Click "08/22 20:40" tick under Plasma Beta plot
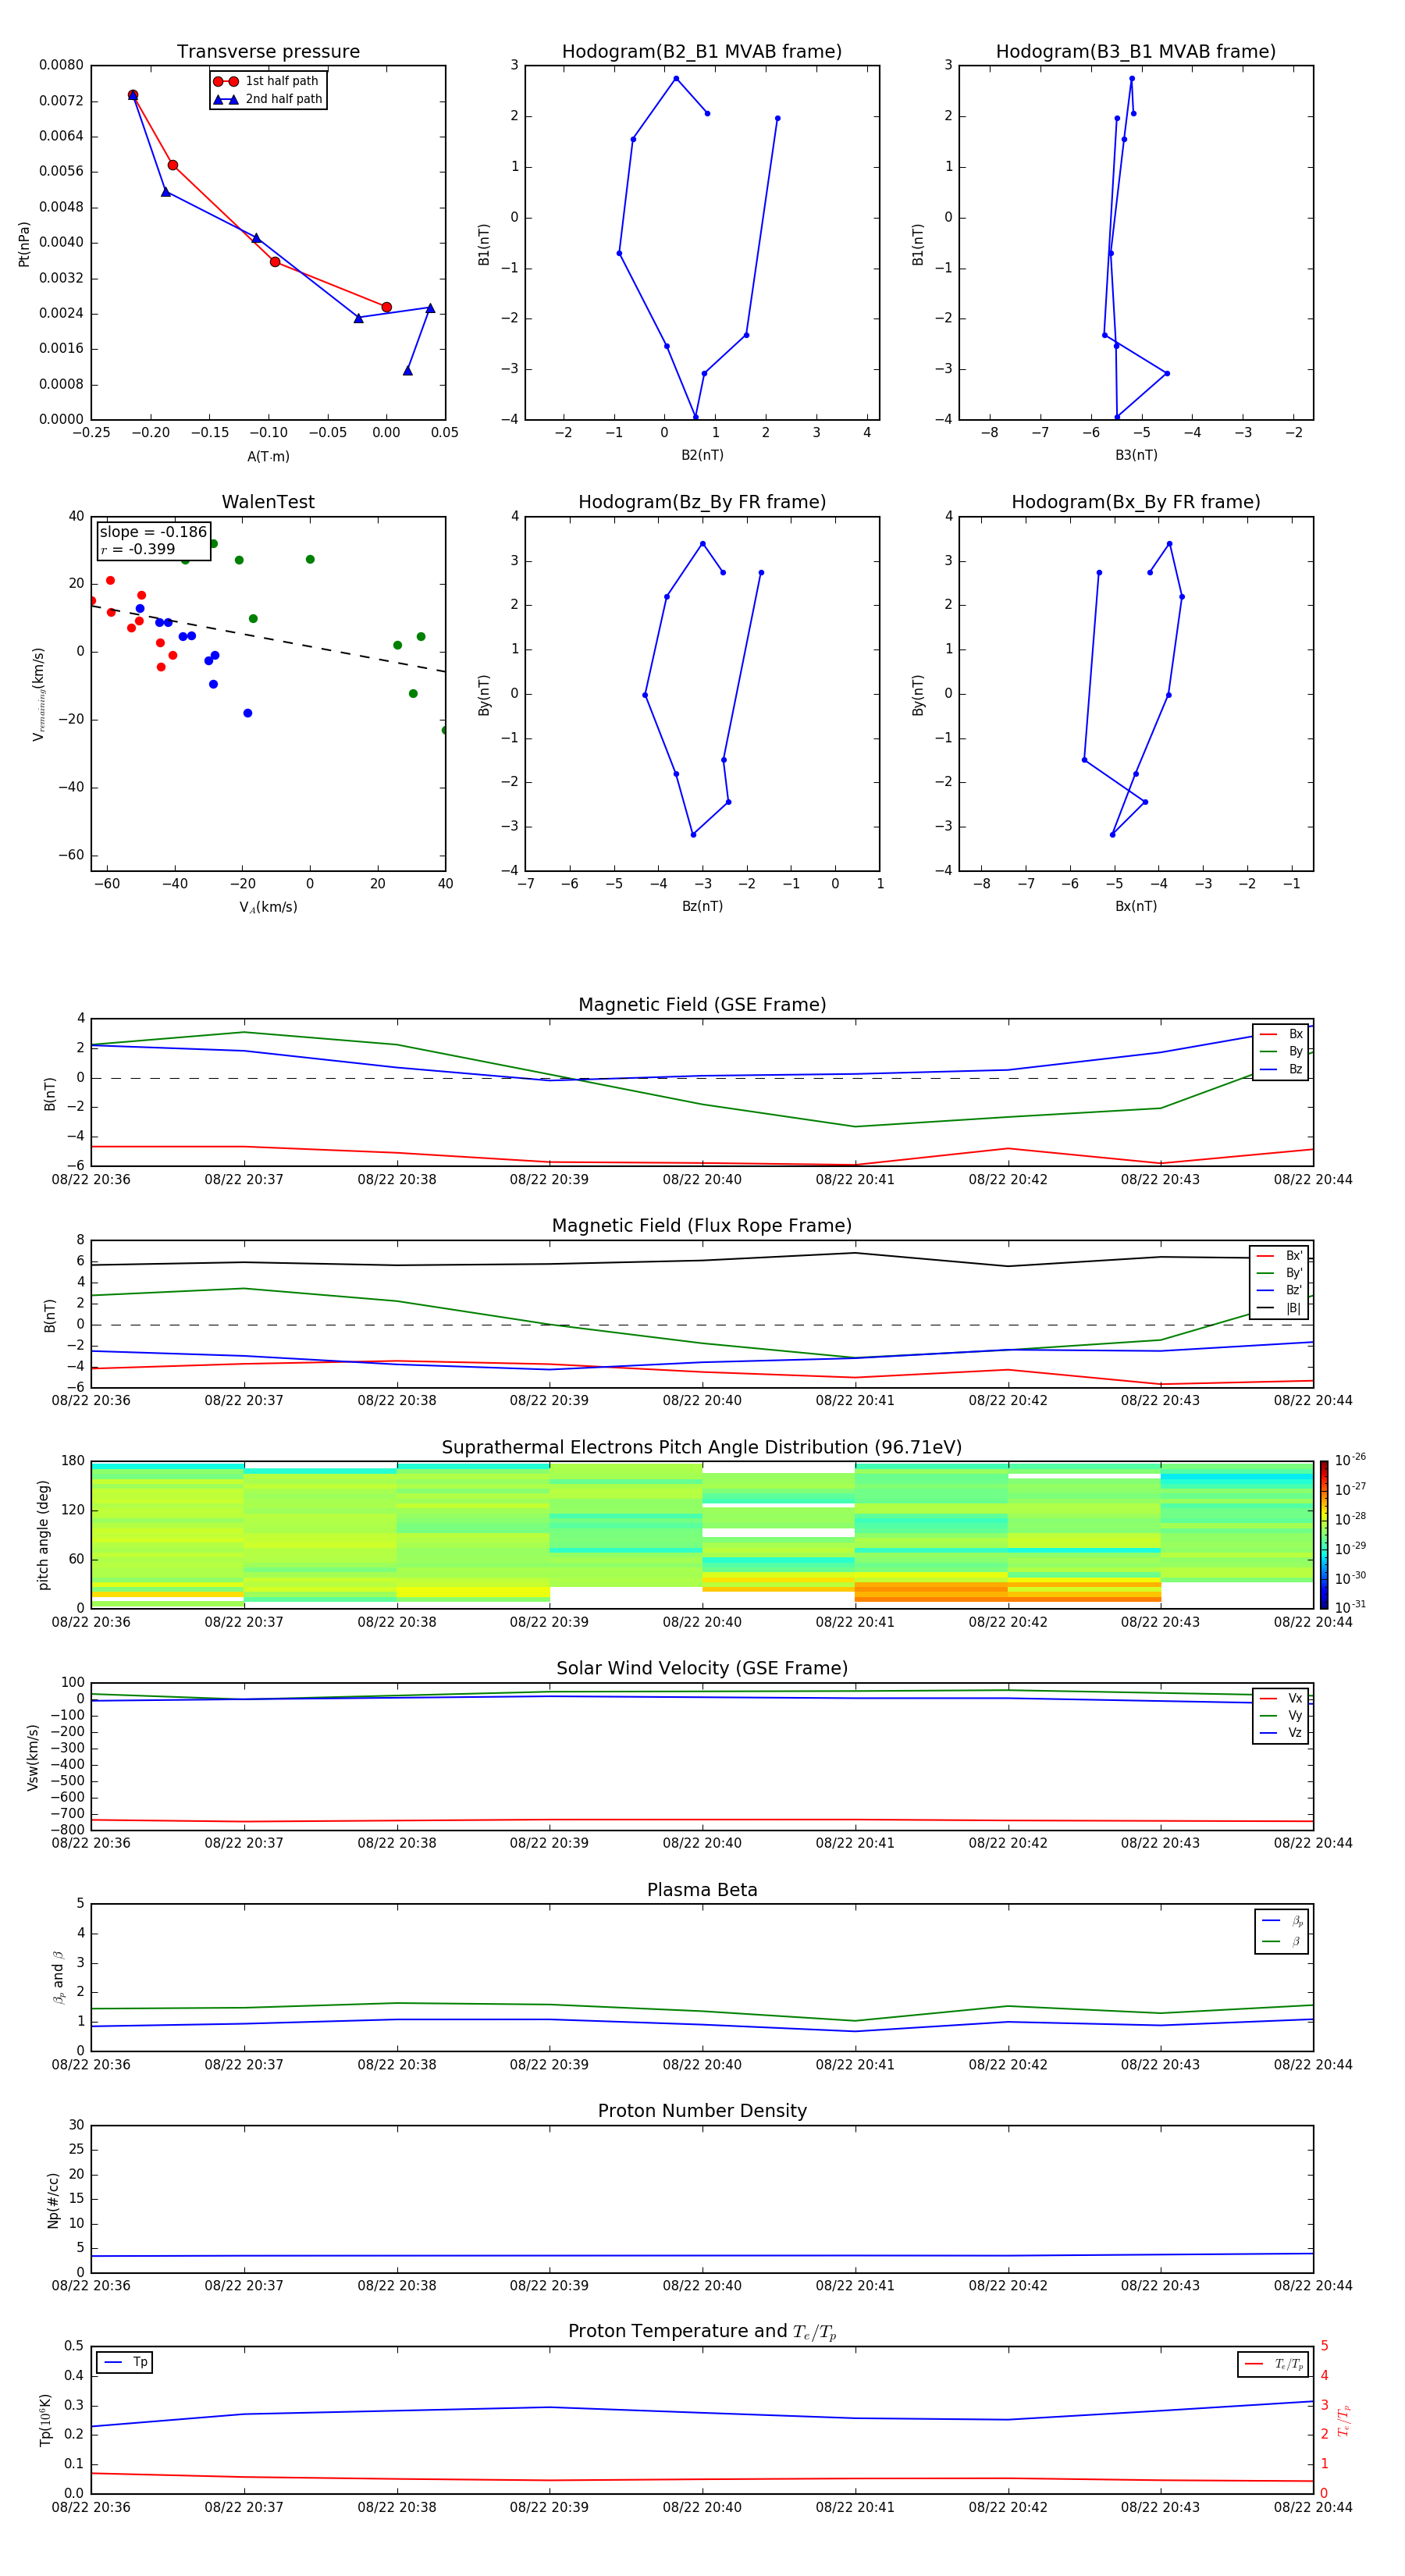The width and height of the screenshot is (1405, 2576). [702, 2064]
